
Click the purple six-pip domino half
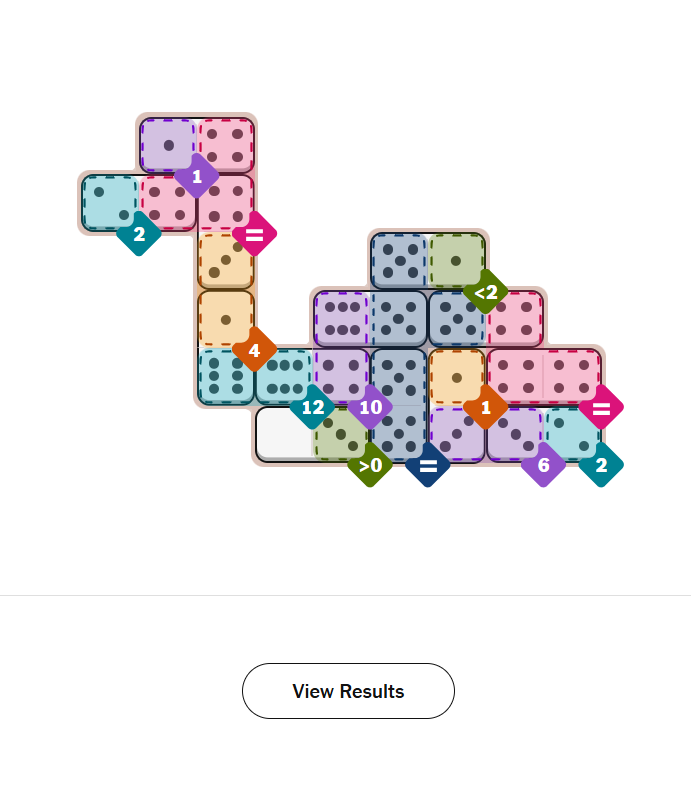point(341,318)
